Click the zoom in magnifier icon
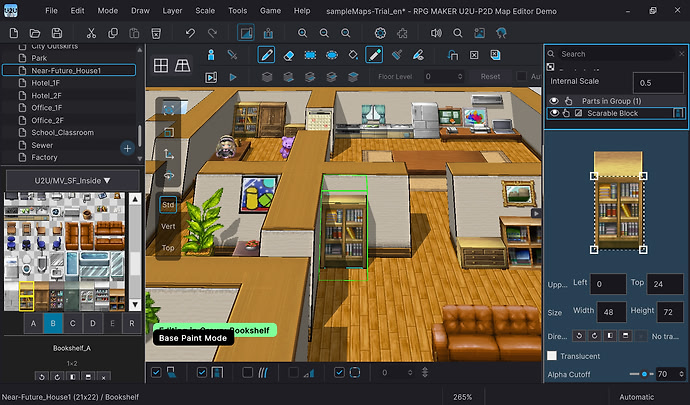This screenshot has height=405, width=690. 302,33
